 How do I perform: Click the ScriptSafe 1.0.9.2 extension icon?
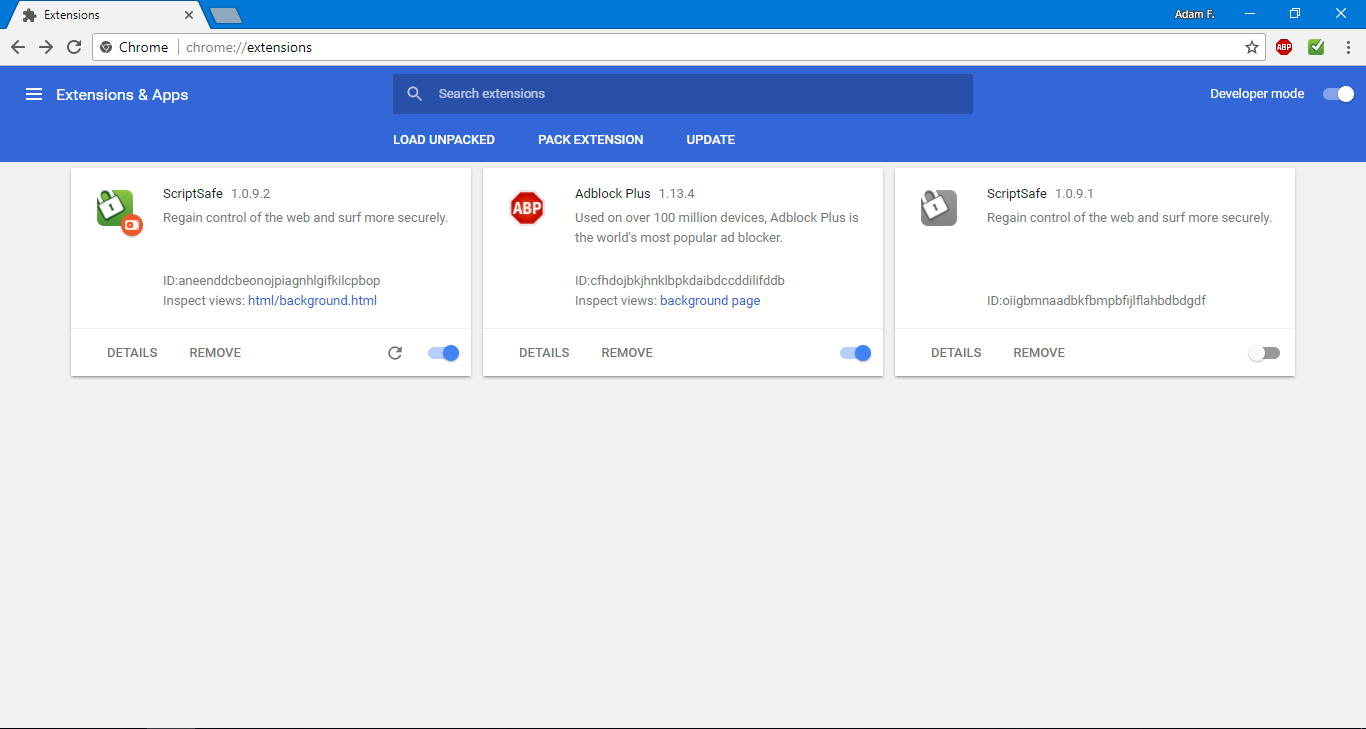tap(117, 210)
